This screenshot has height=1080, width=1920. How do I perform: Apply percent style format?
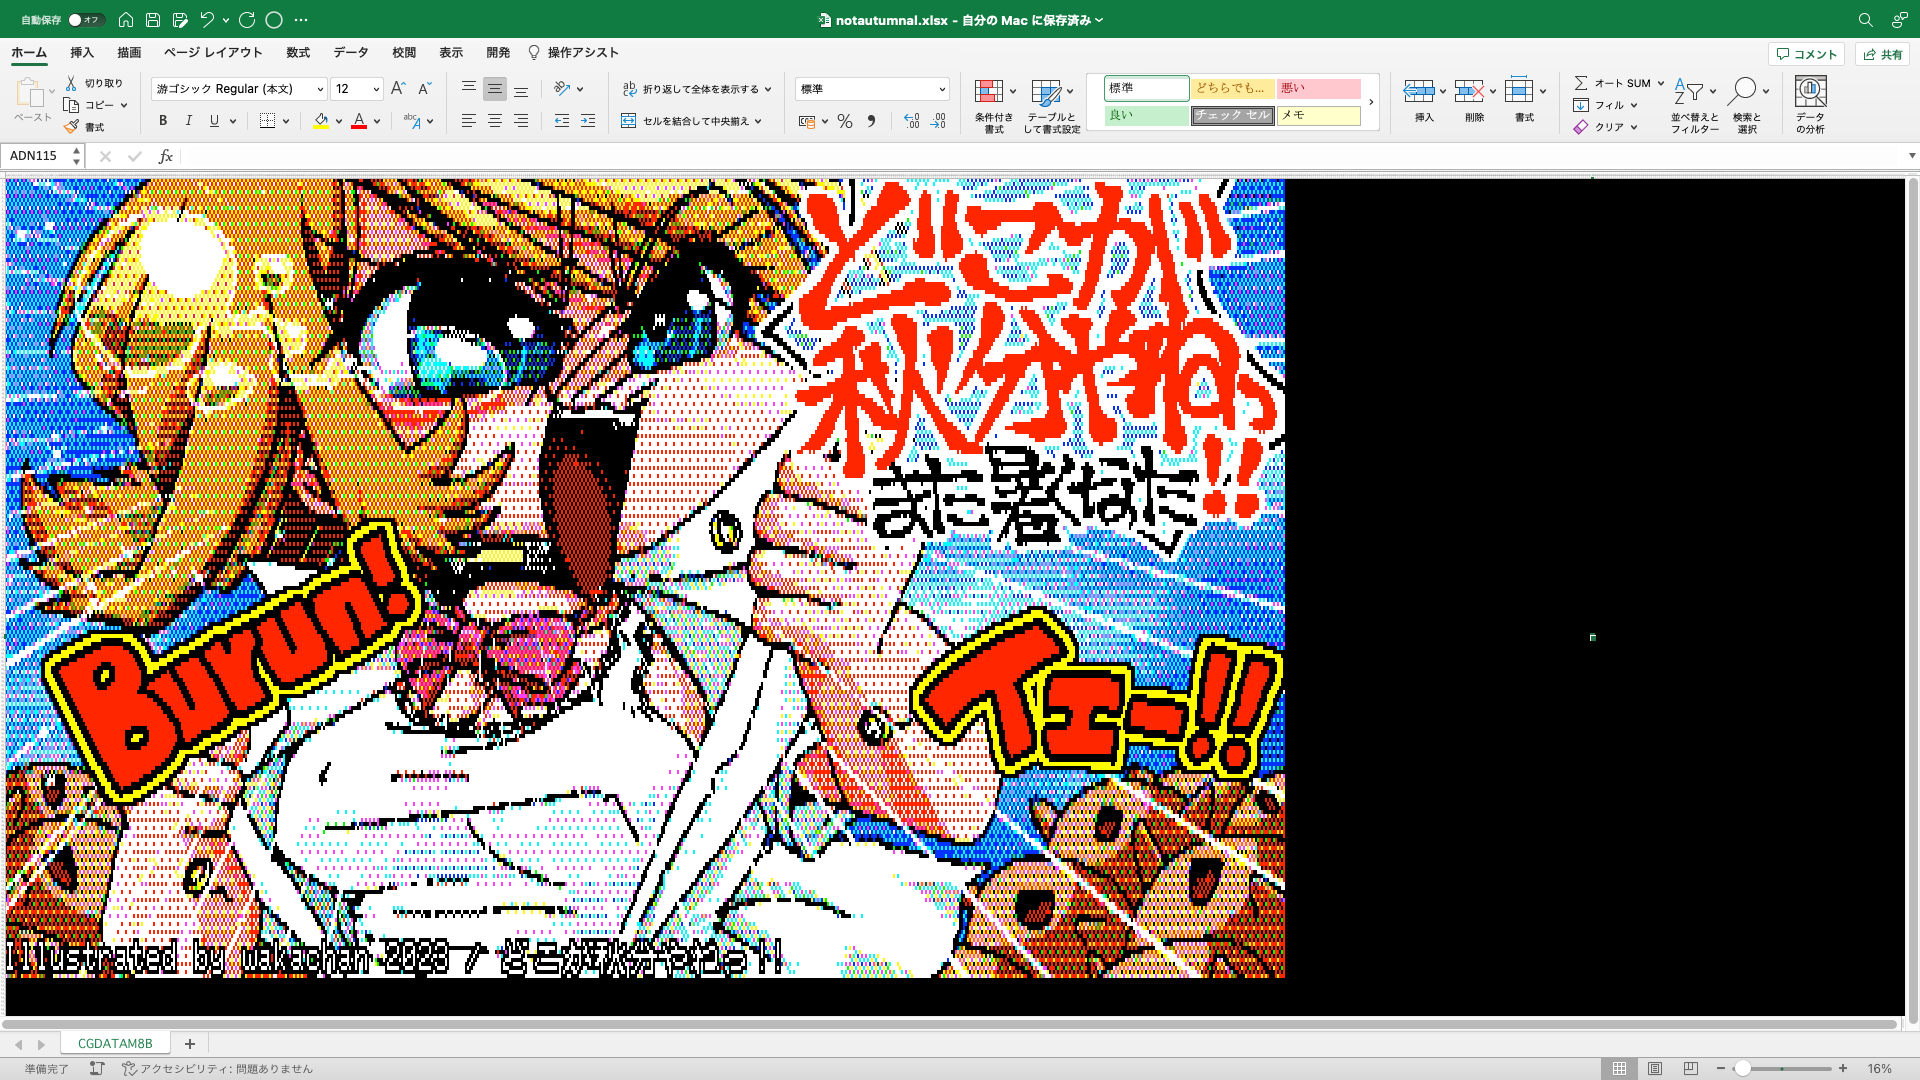(x=845, y=121)
